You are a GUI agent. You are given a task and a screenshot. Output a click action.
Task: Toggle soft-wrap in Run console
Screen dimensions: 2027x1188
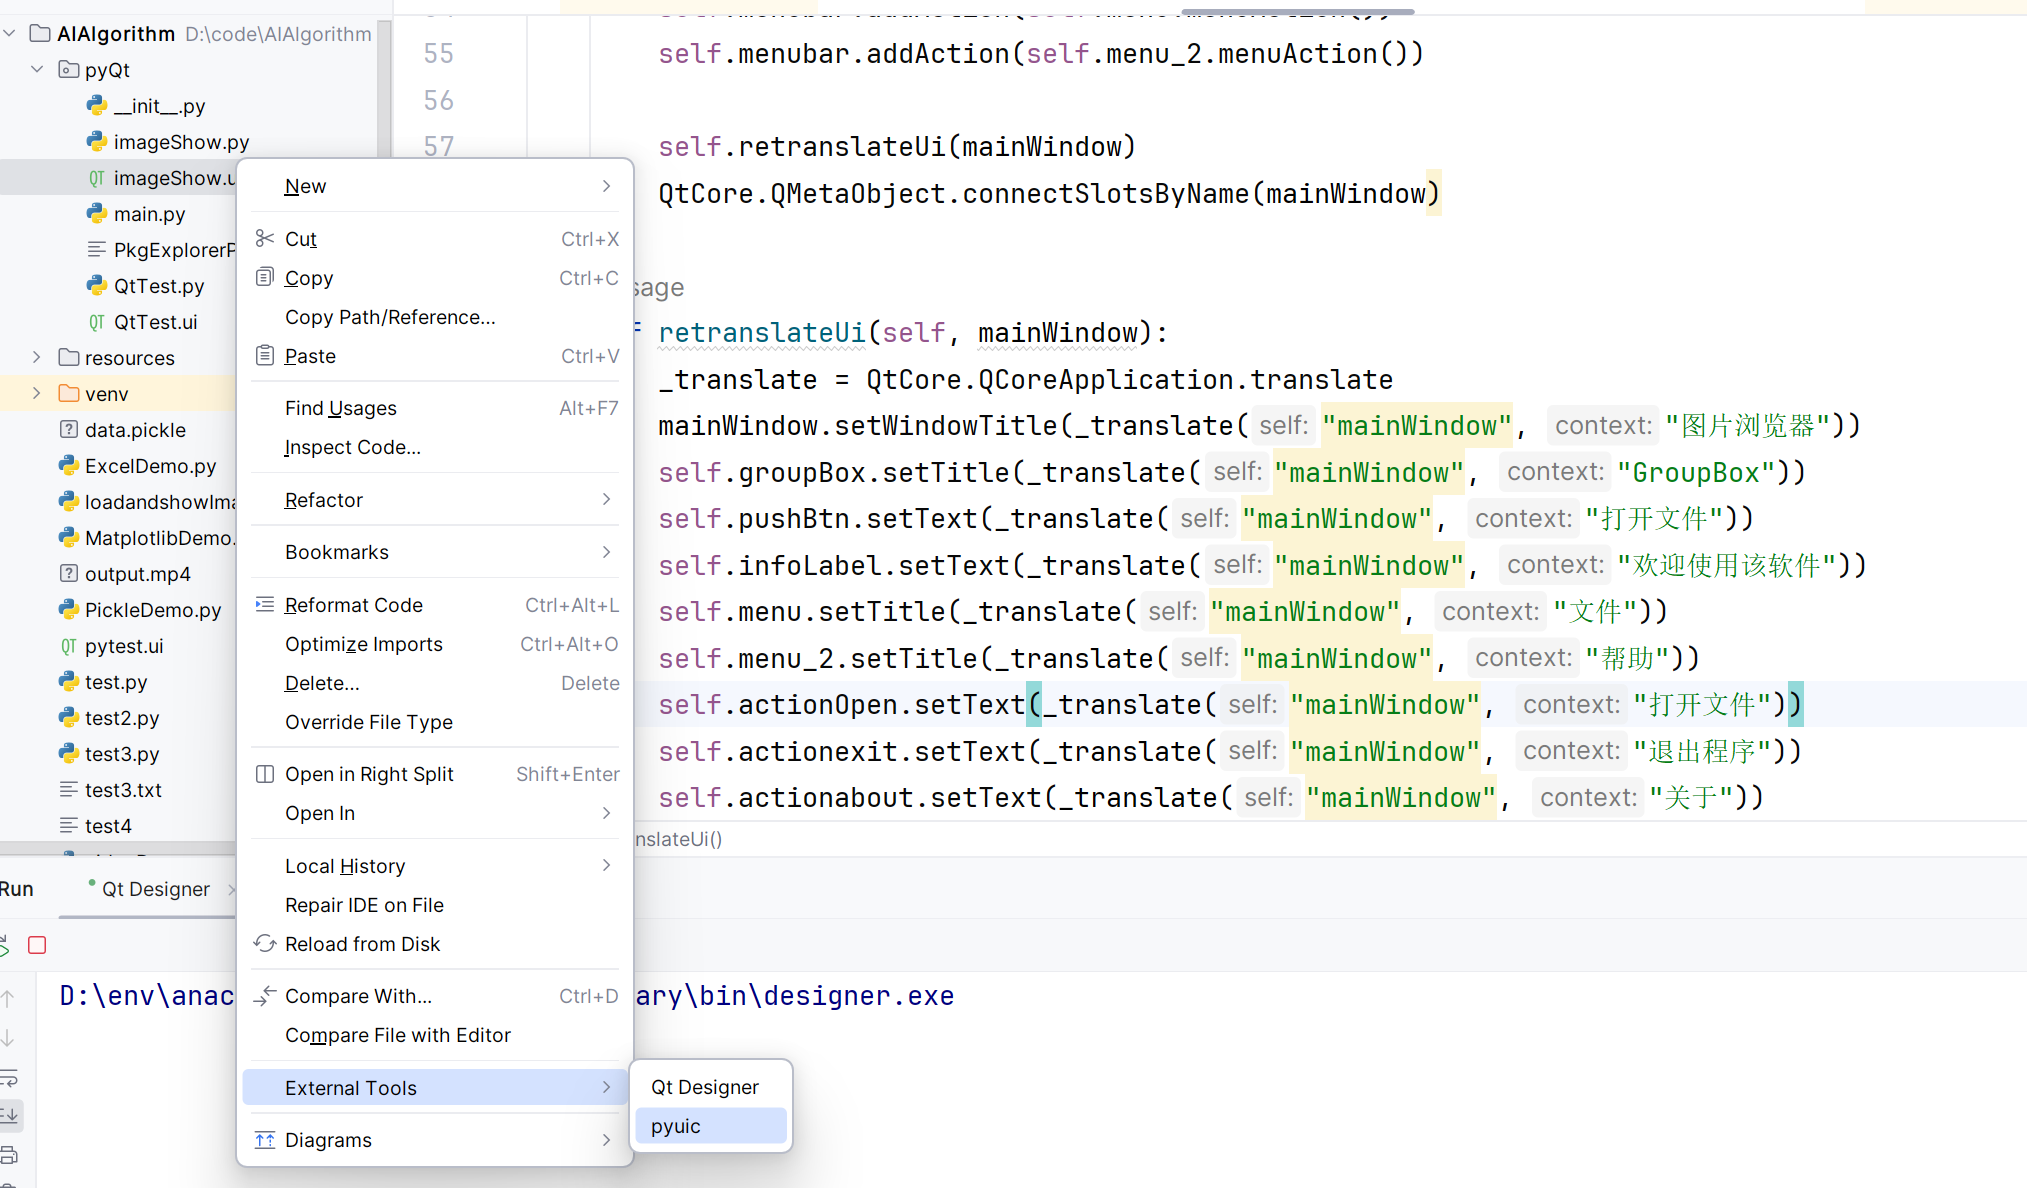click(9, 1078)
